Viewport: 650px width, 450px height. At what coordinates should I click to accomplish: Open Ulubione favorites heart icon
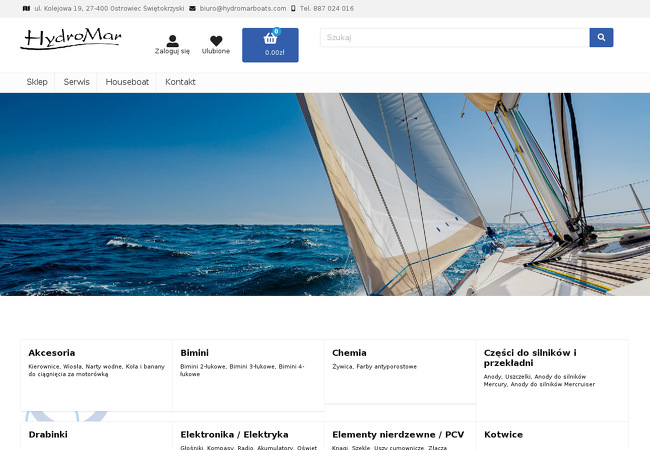pyautogui.click(x=216, y=41)
